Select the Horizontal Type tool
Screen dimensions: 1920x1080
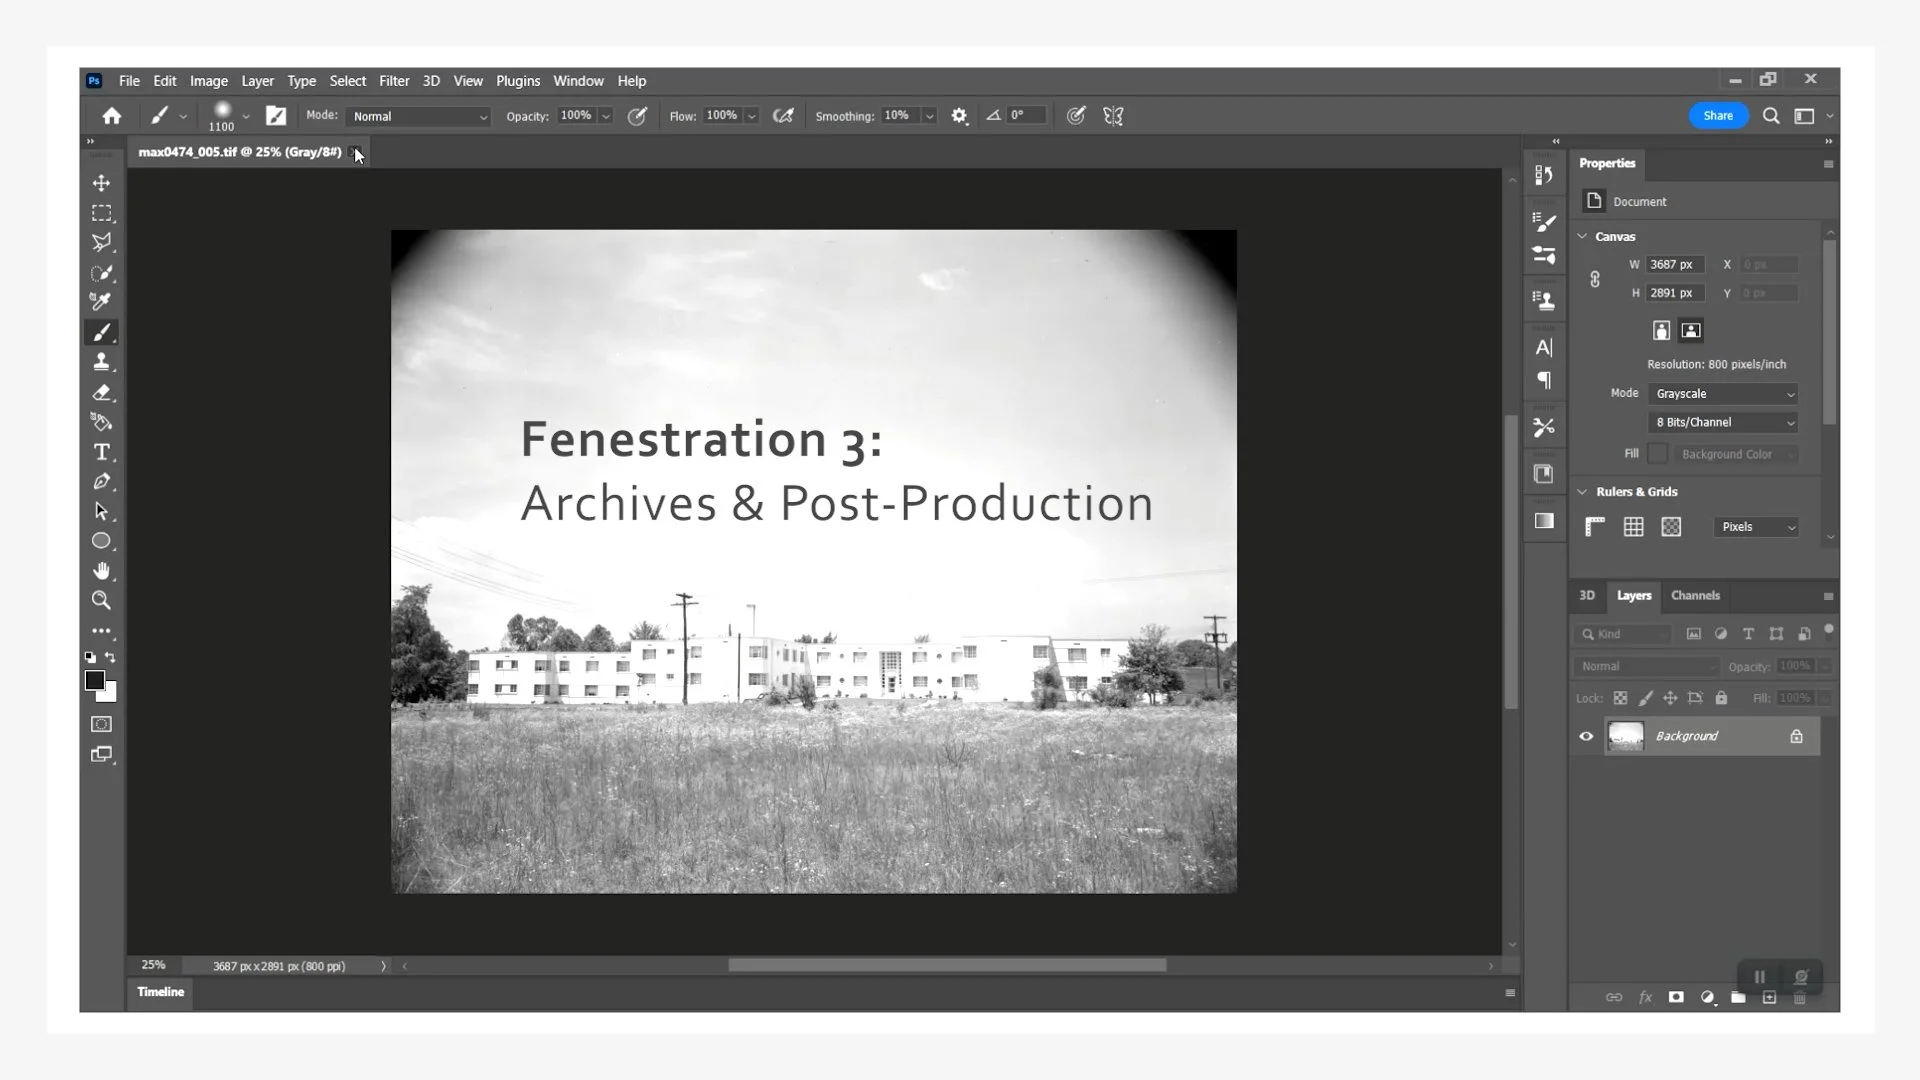(101, 452)
